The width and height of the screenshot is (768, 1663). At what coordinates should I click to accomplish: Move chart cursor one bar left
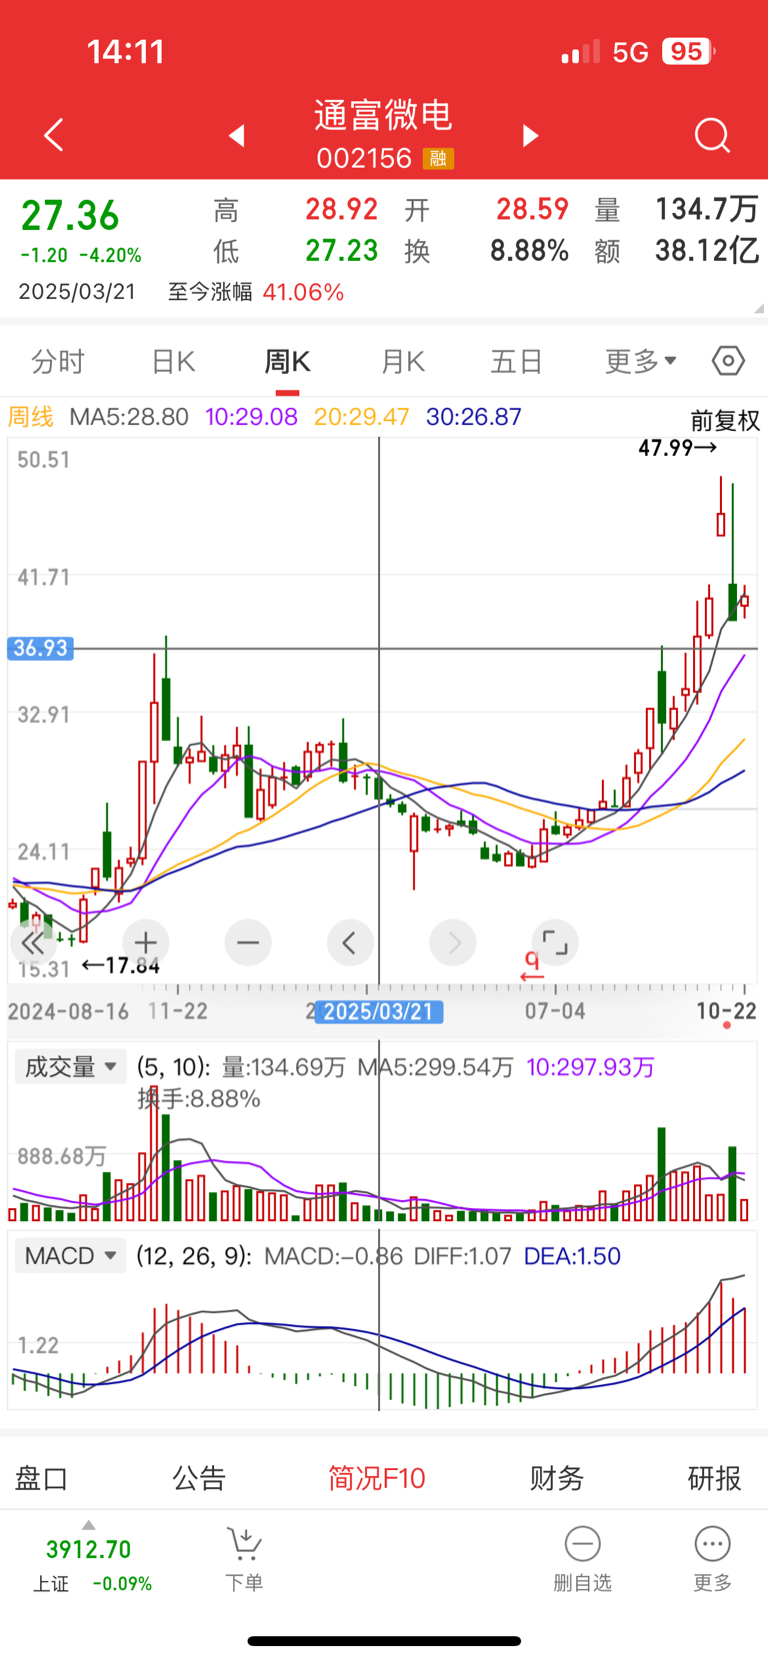pyautogui.click(x=350, y=942)
